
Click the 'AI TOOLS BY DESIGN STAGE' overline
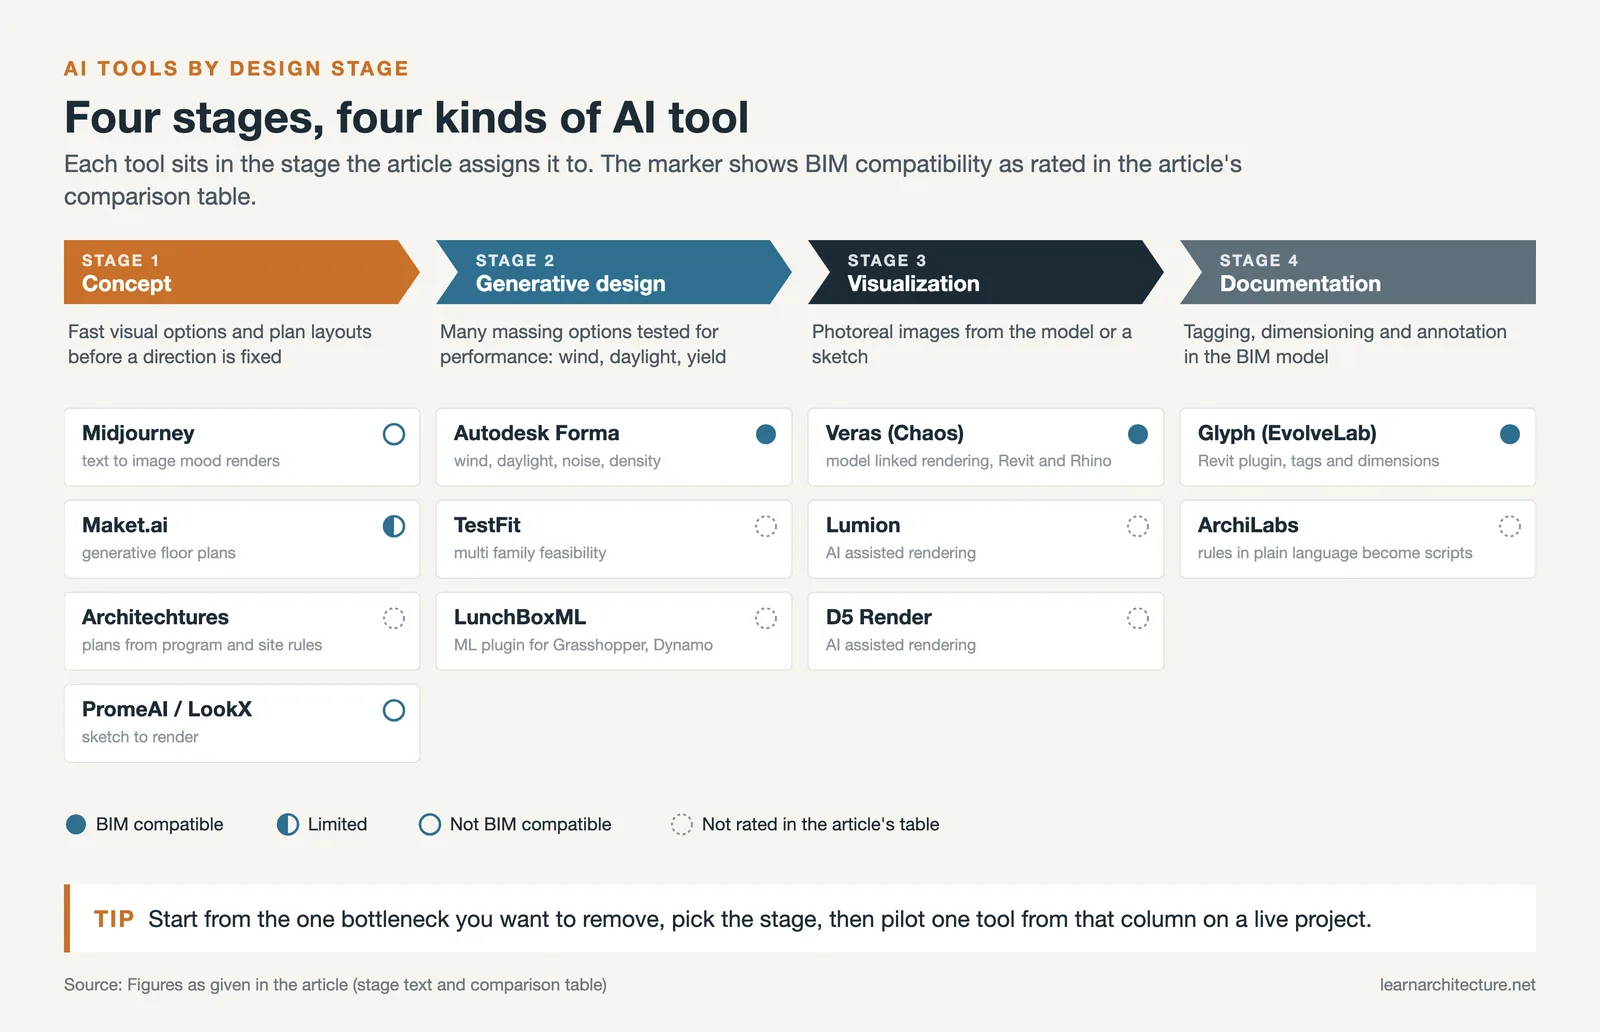pos(237,68)
